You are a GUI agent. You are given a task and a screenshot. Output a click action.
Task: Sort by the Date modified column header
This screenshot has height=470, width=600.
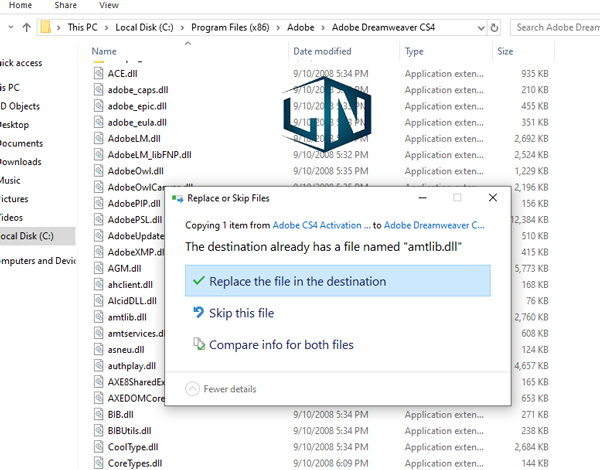click(x=322, y=51)
